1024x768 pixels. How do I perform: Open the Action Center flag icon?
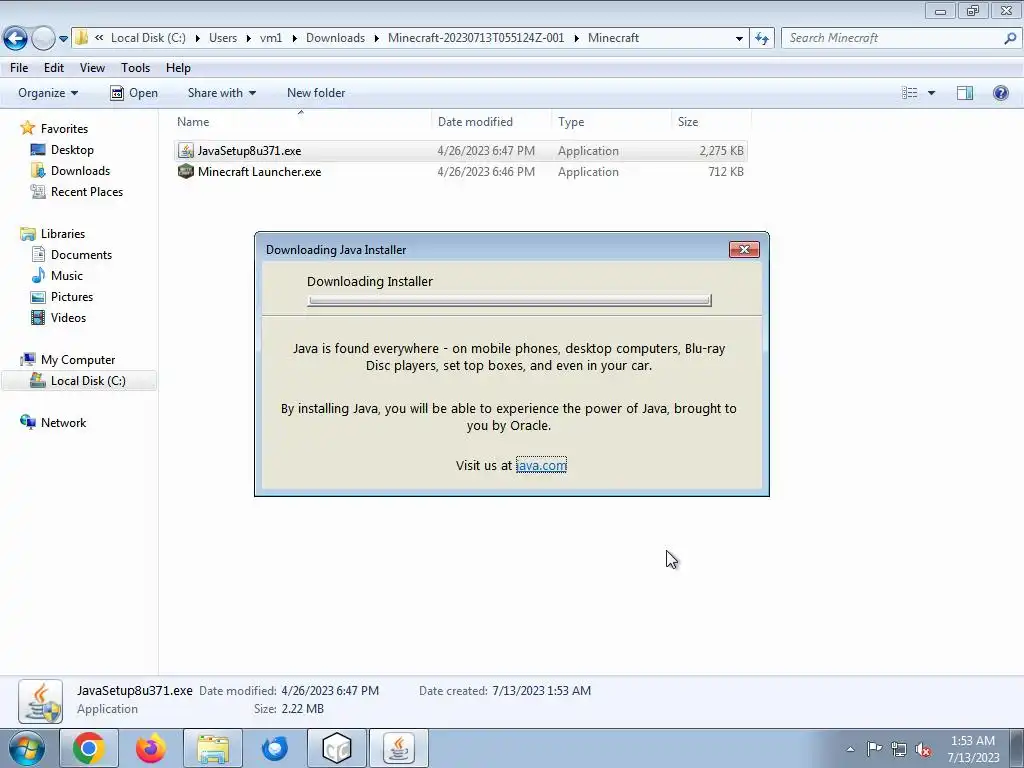[874, 749]
